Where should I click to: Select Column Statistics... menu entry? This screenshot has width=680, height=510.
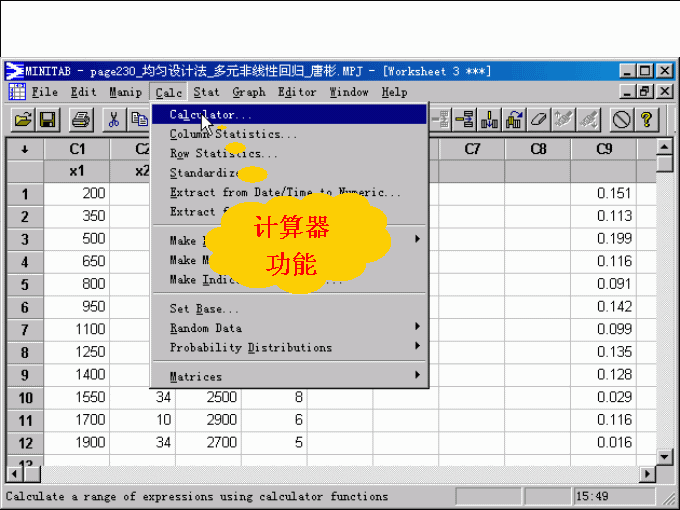pyautogui.click(x=233, y=134)
